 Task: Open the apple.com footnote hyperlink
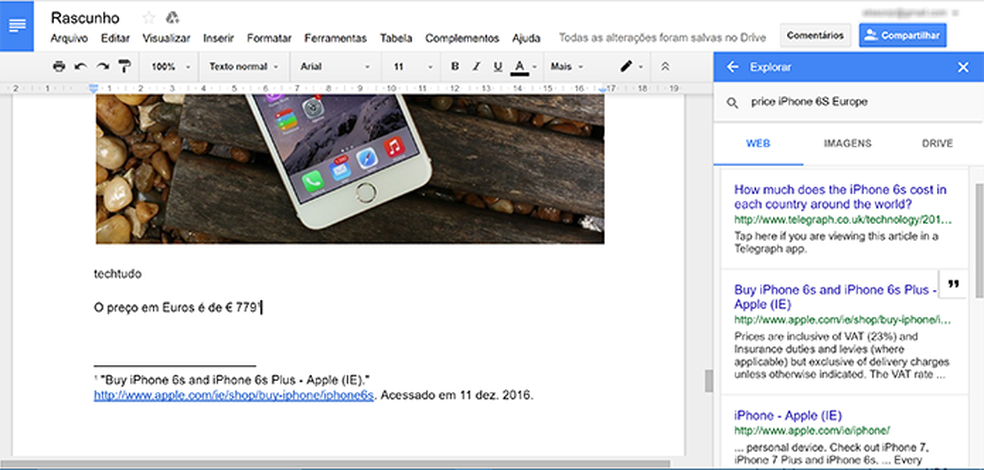234,396
